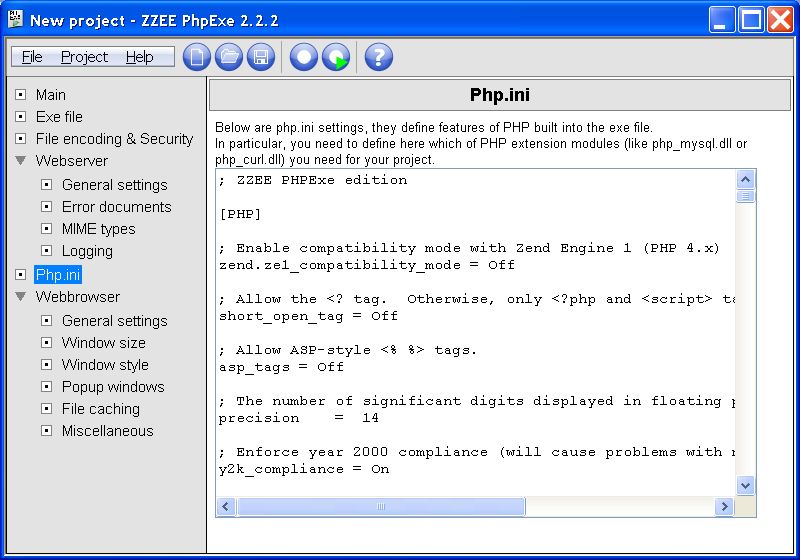
Task: Click the horizontal scroll right arrow
Action: click(723, 506)
